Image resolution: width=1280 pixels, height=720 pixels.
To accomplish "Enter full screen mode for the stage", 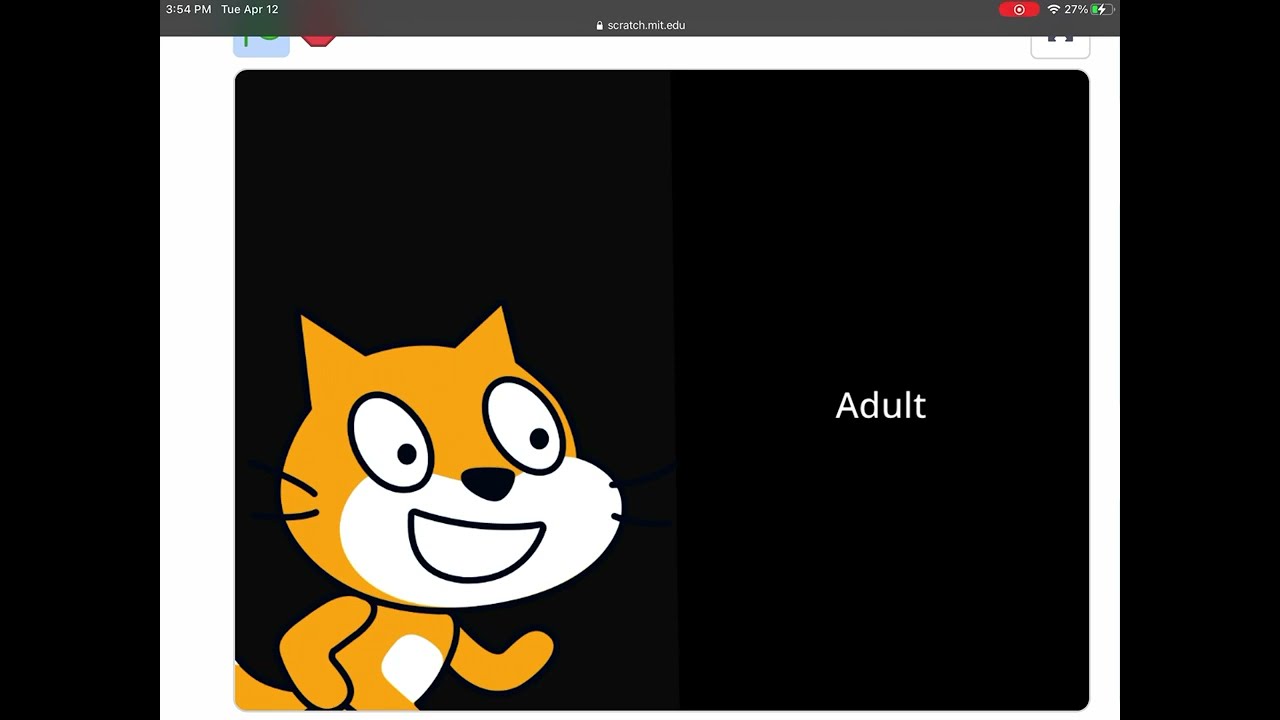I will 1060,46.
